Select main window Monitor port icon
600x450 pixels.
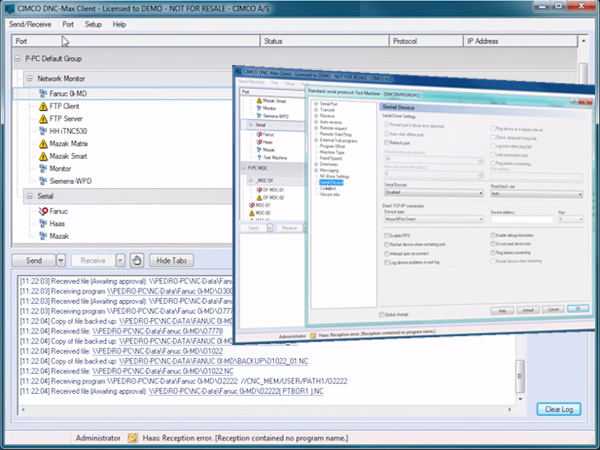pyautogui.click(x=43, y=168)
